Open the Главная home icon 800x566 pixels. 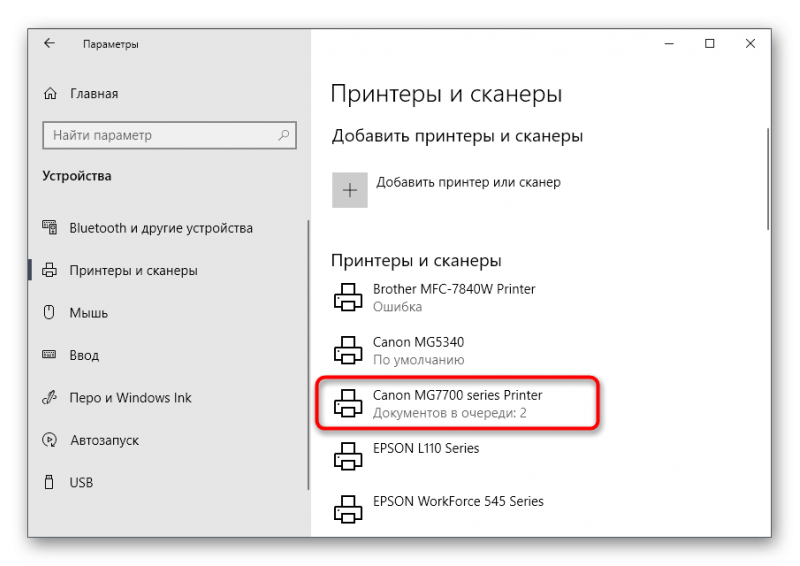(51, 94)
